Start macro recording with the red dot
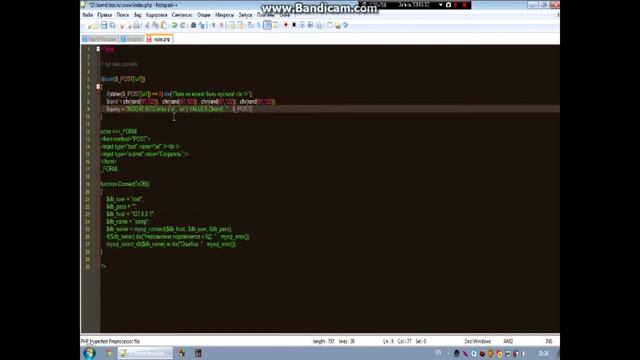The width and height of the screenshot is (640, 360). click(x=286, y=25)
